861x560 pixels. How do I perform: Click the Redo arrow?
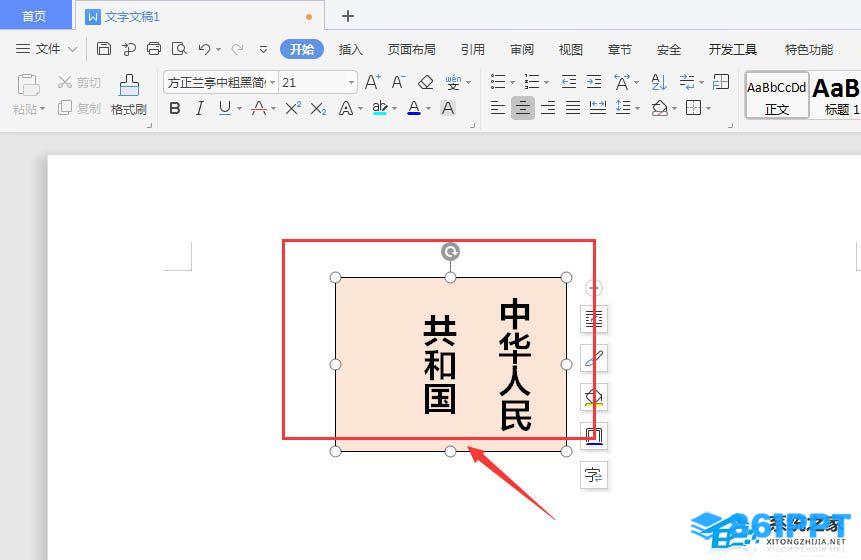[x=237, y=49]
